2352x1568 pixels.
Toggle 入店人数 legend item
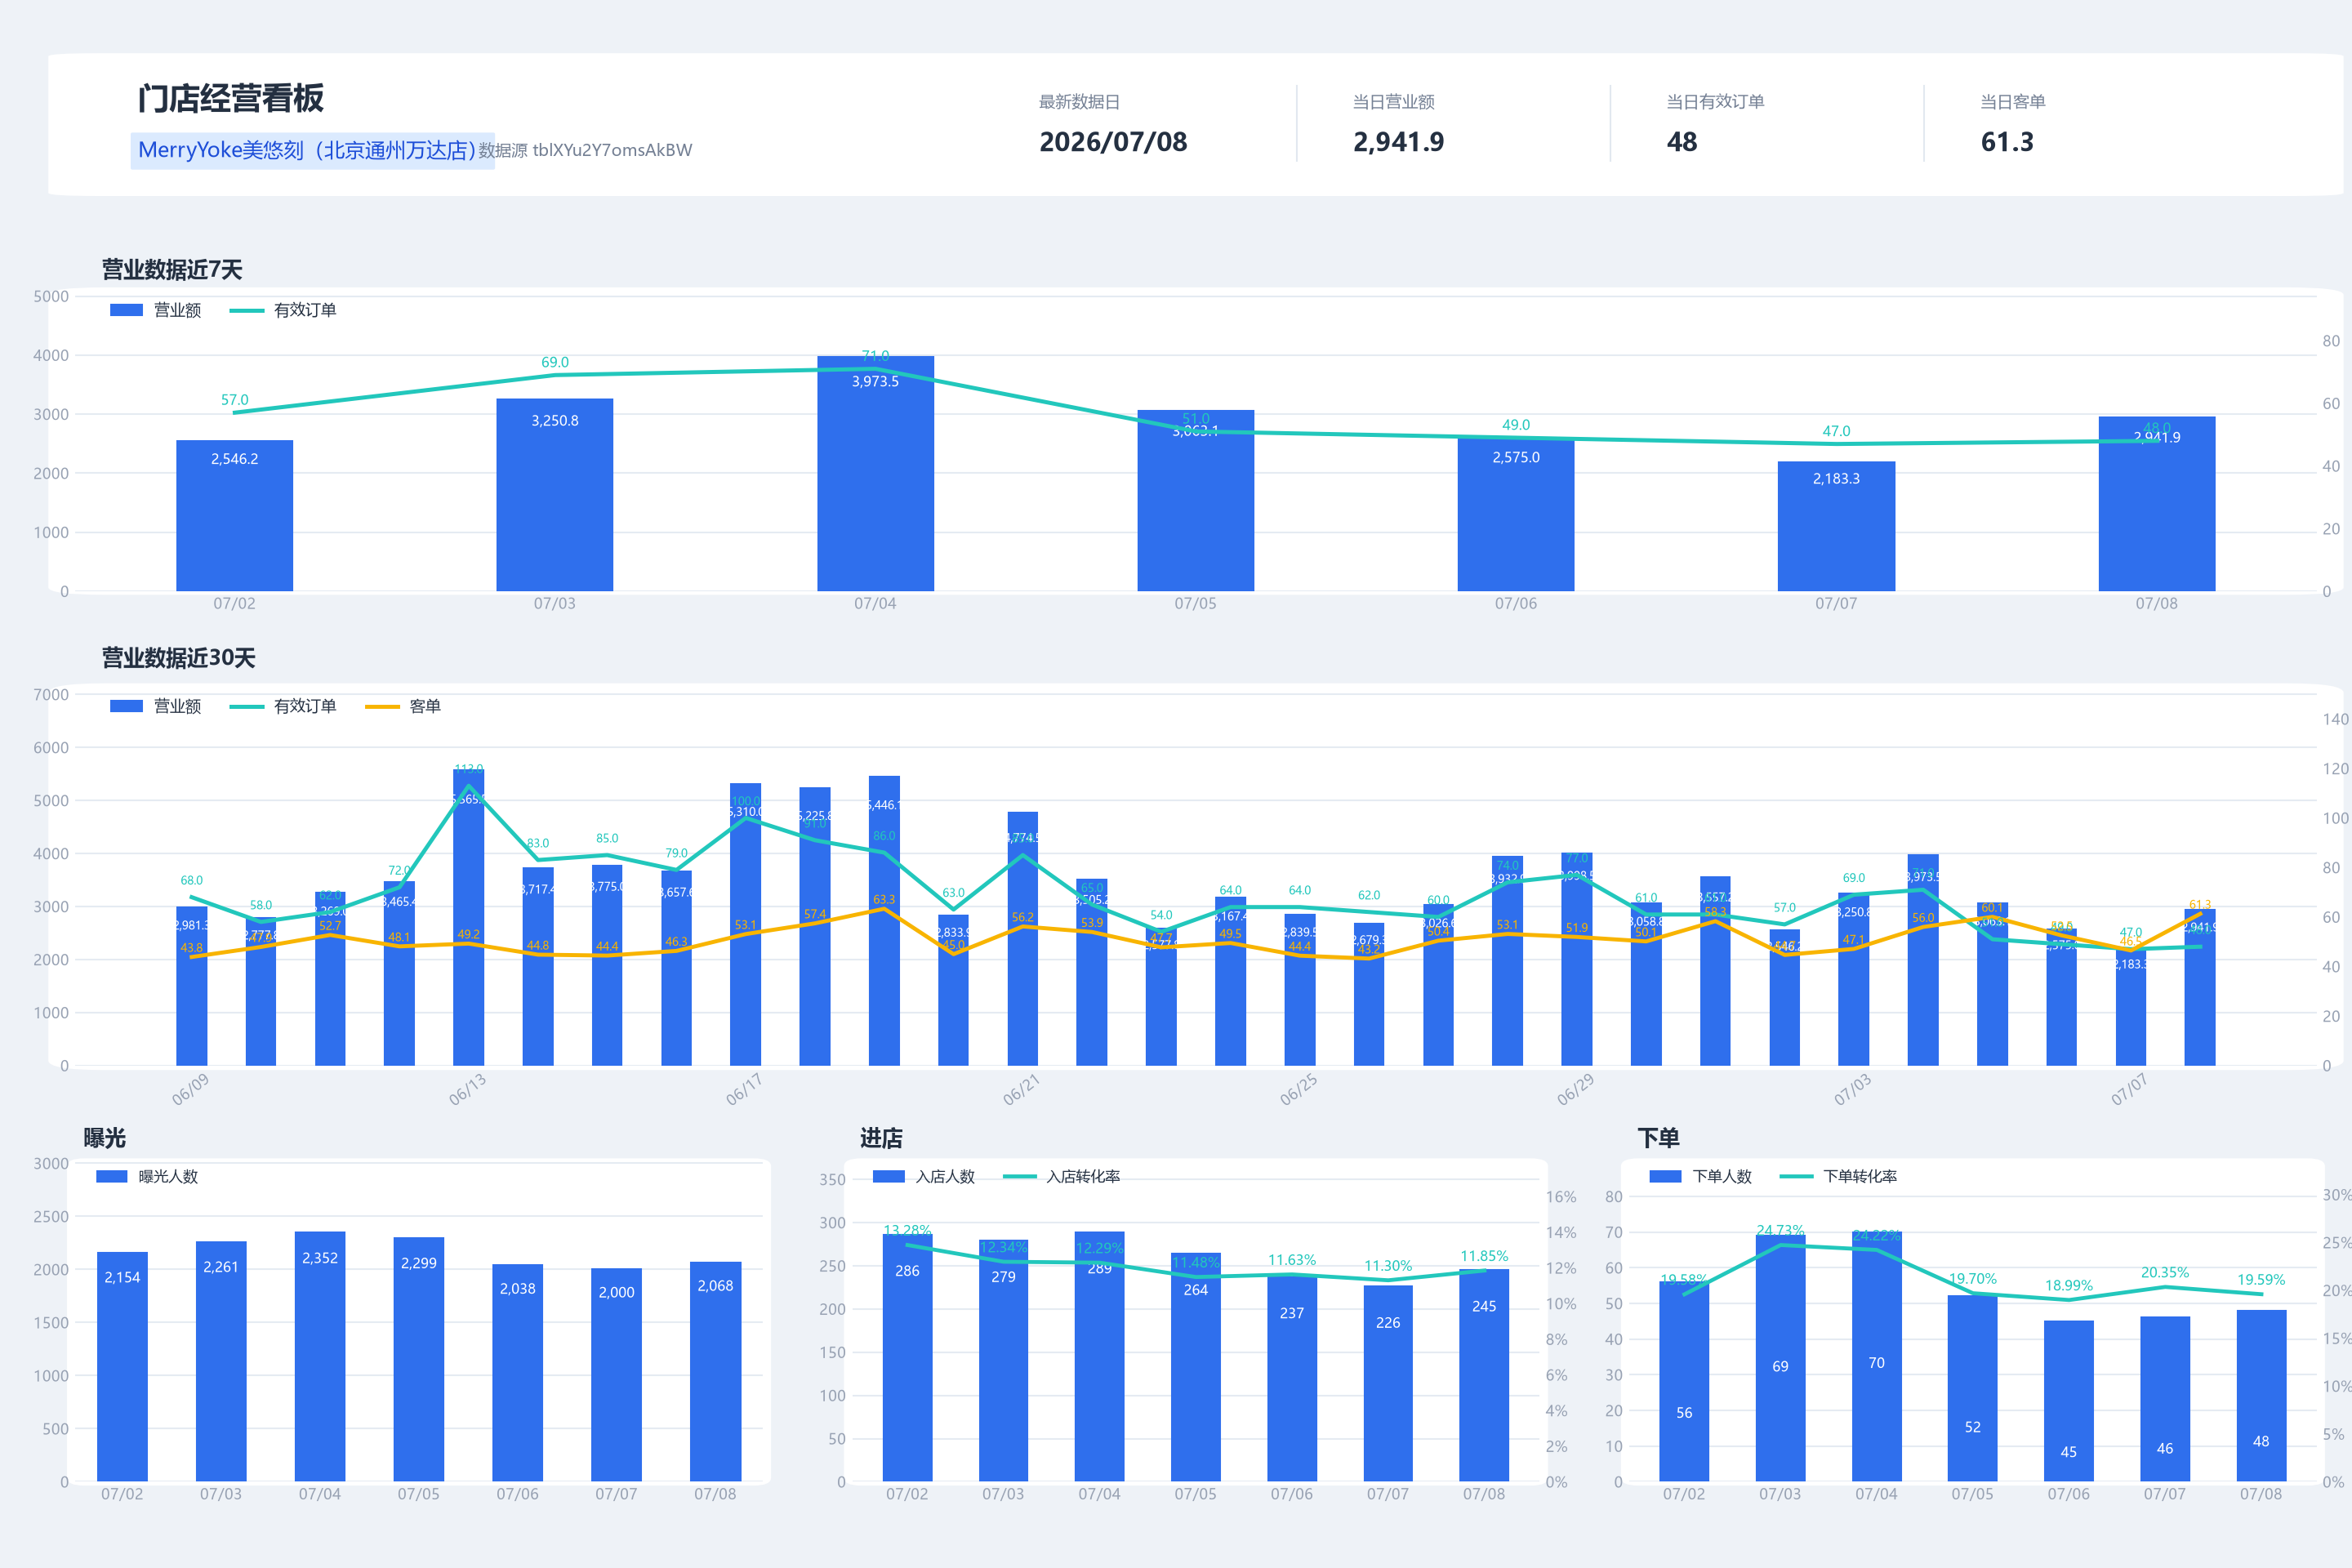coord(923,1176)
